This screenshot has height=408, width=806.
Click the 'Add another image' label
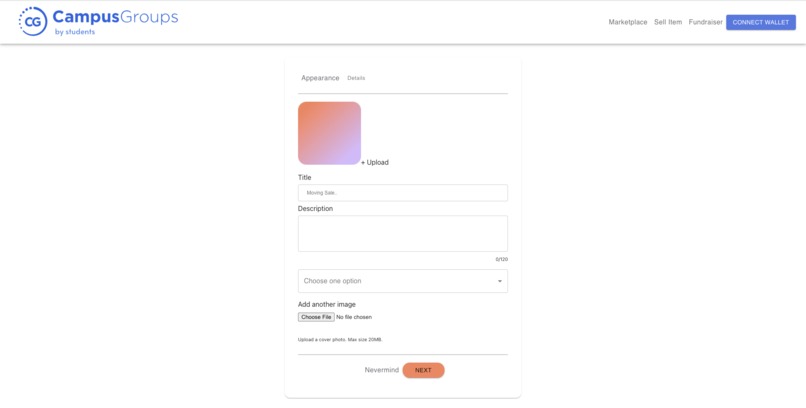[327, 304]
